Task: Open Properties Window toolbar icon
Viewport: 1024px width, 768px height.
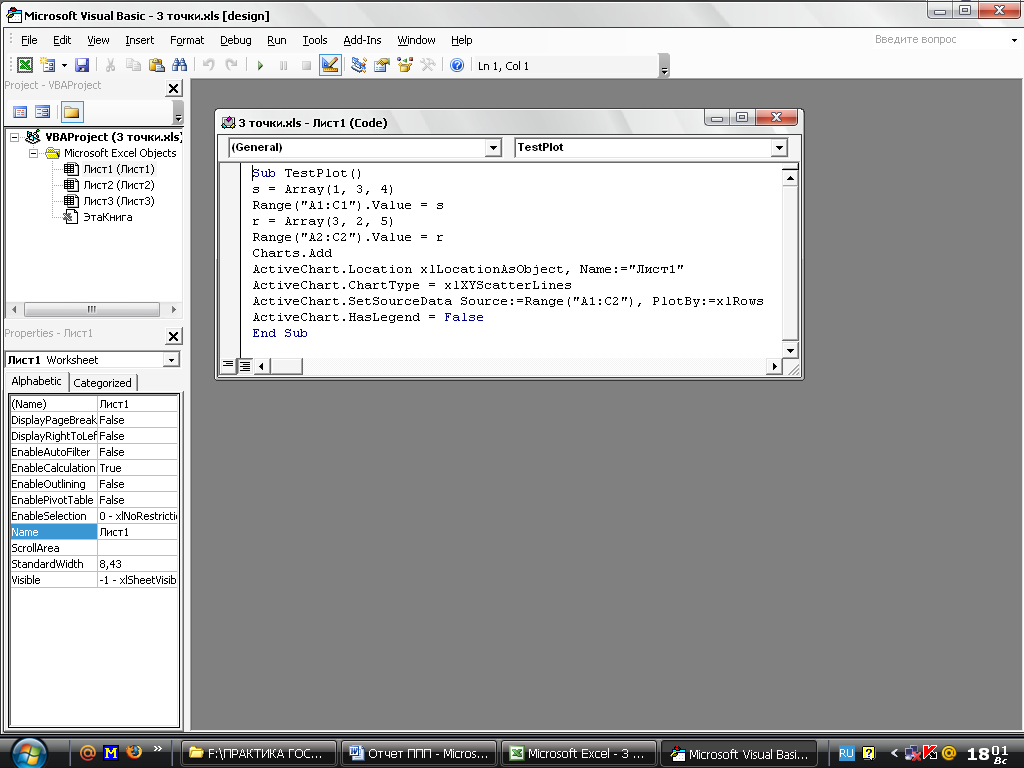Action: pyautogui.click(x=381, y=65)
